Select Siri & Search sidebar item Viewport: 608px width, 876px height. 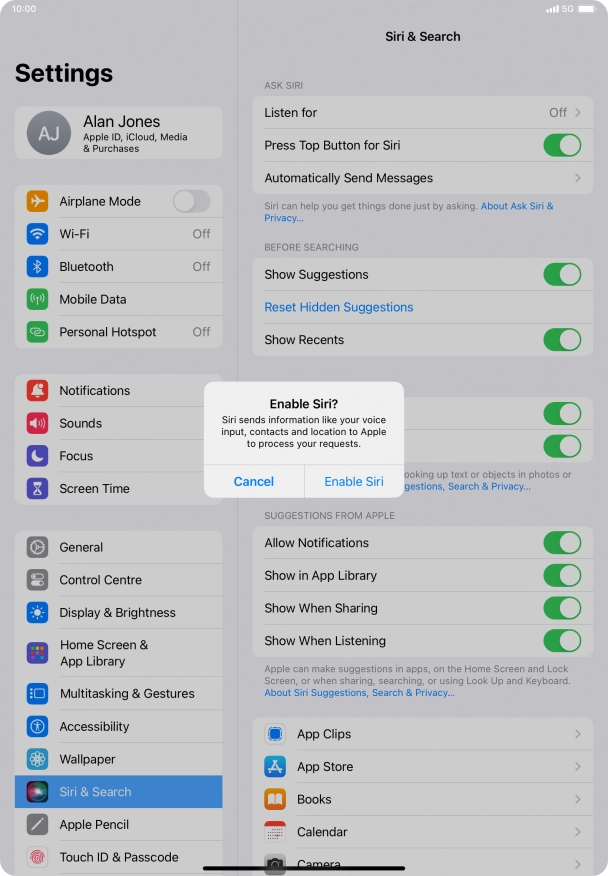[x=118, y=792]
